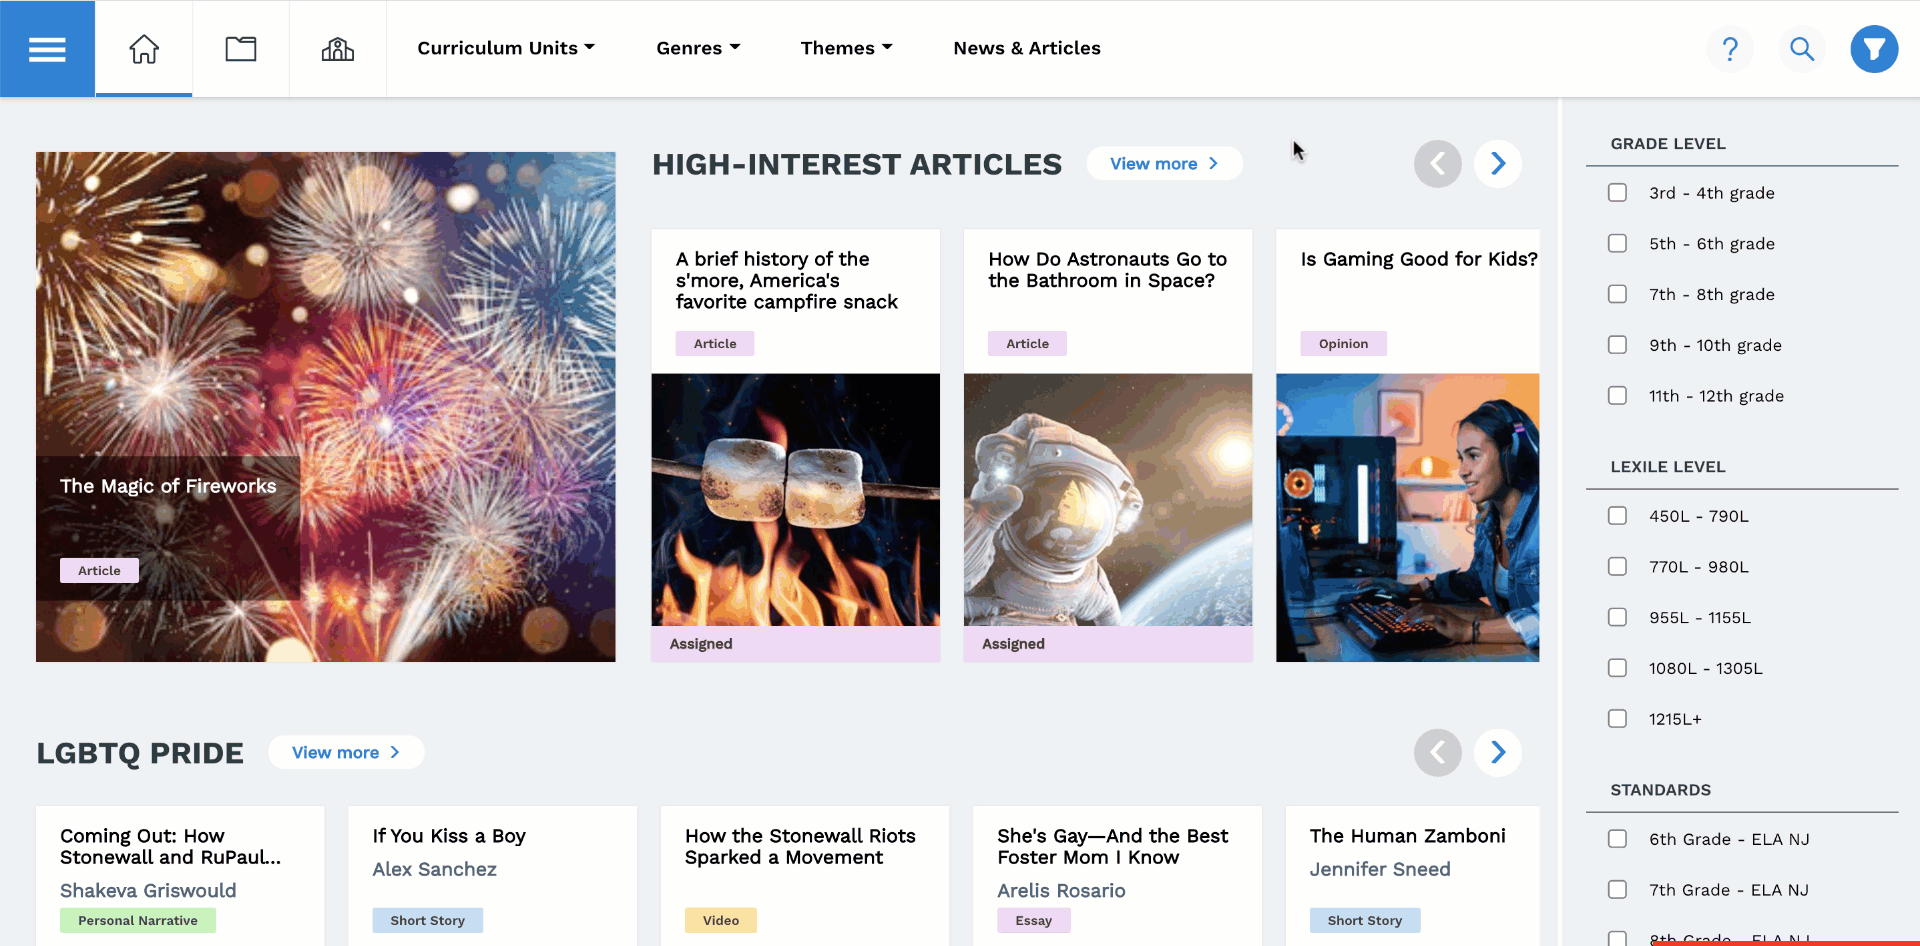This screenshot has width=1920, height=946.
Task: Click author name Jennifer Sneed
Action: click(x=1380, y=869)
